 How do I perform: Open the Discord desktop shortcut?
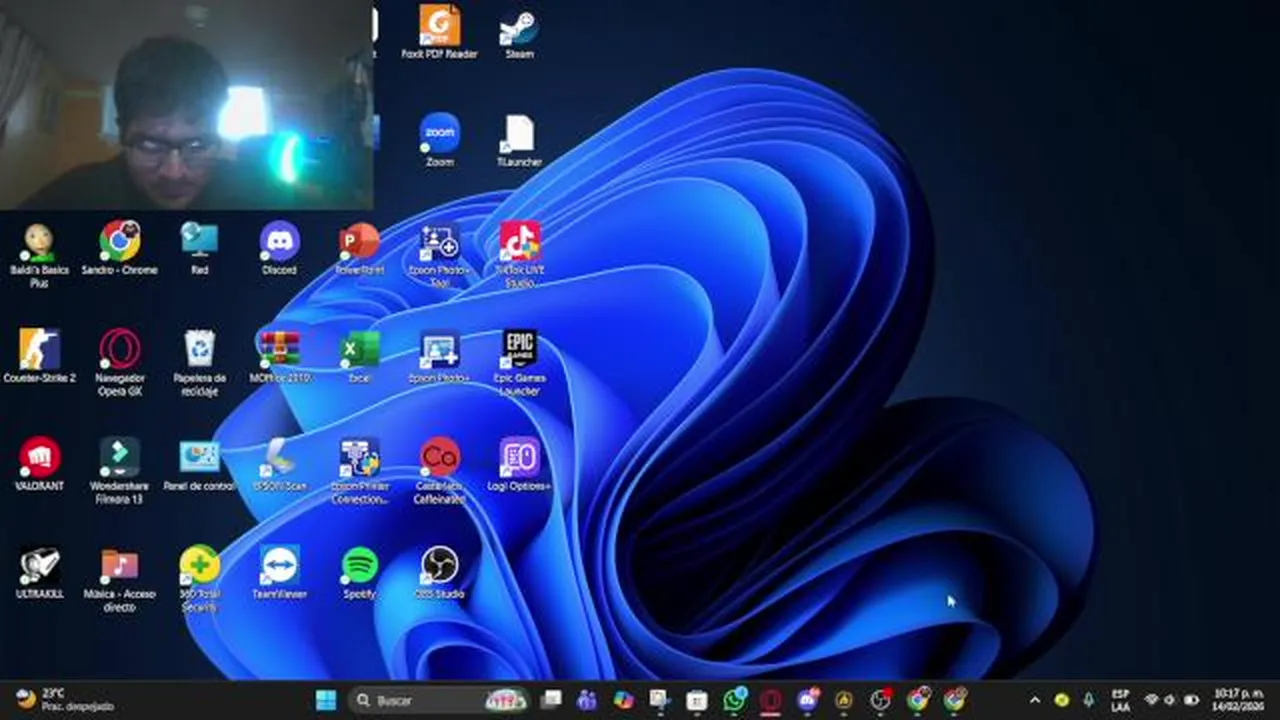(x=279, y=247)
